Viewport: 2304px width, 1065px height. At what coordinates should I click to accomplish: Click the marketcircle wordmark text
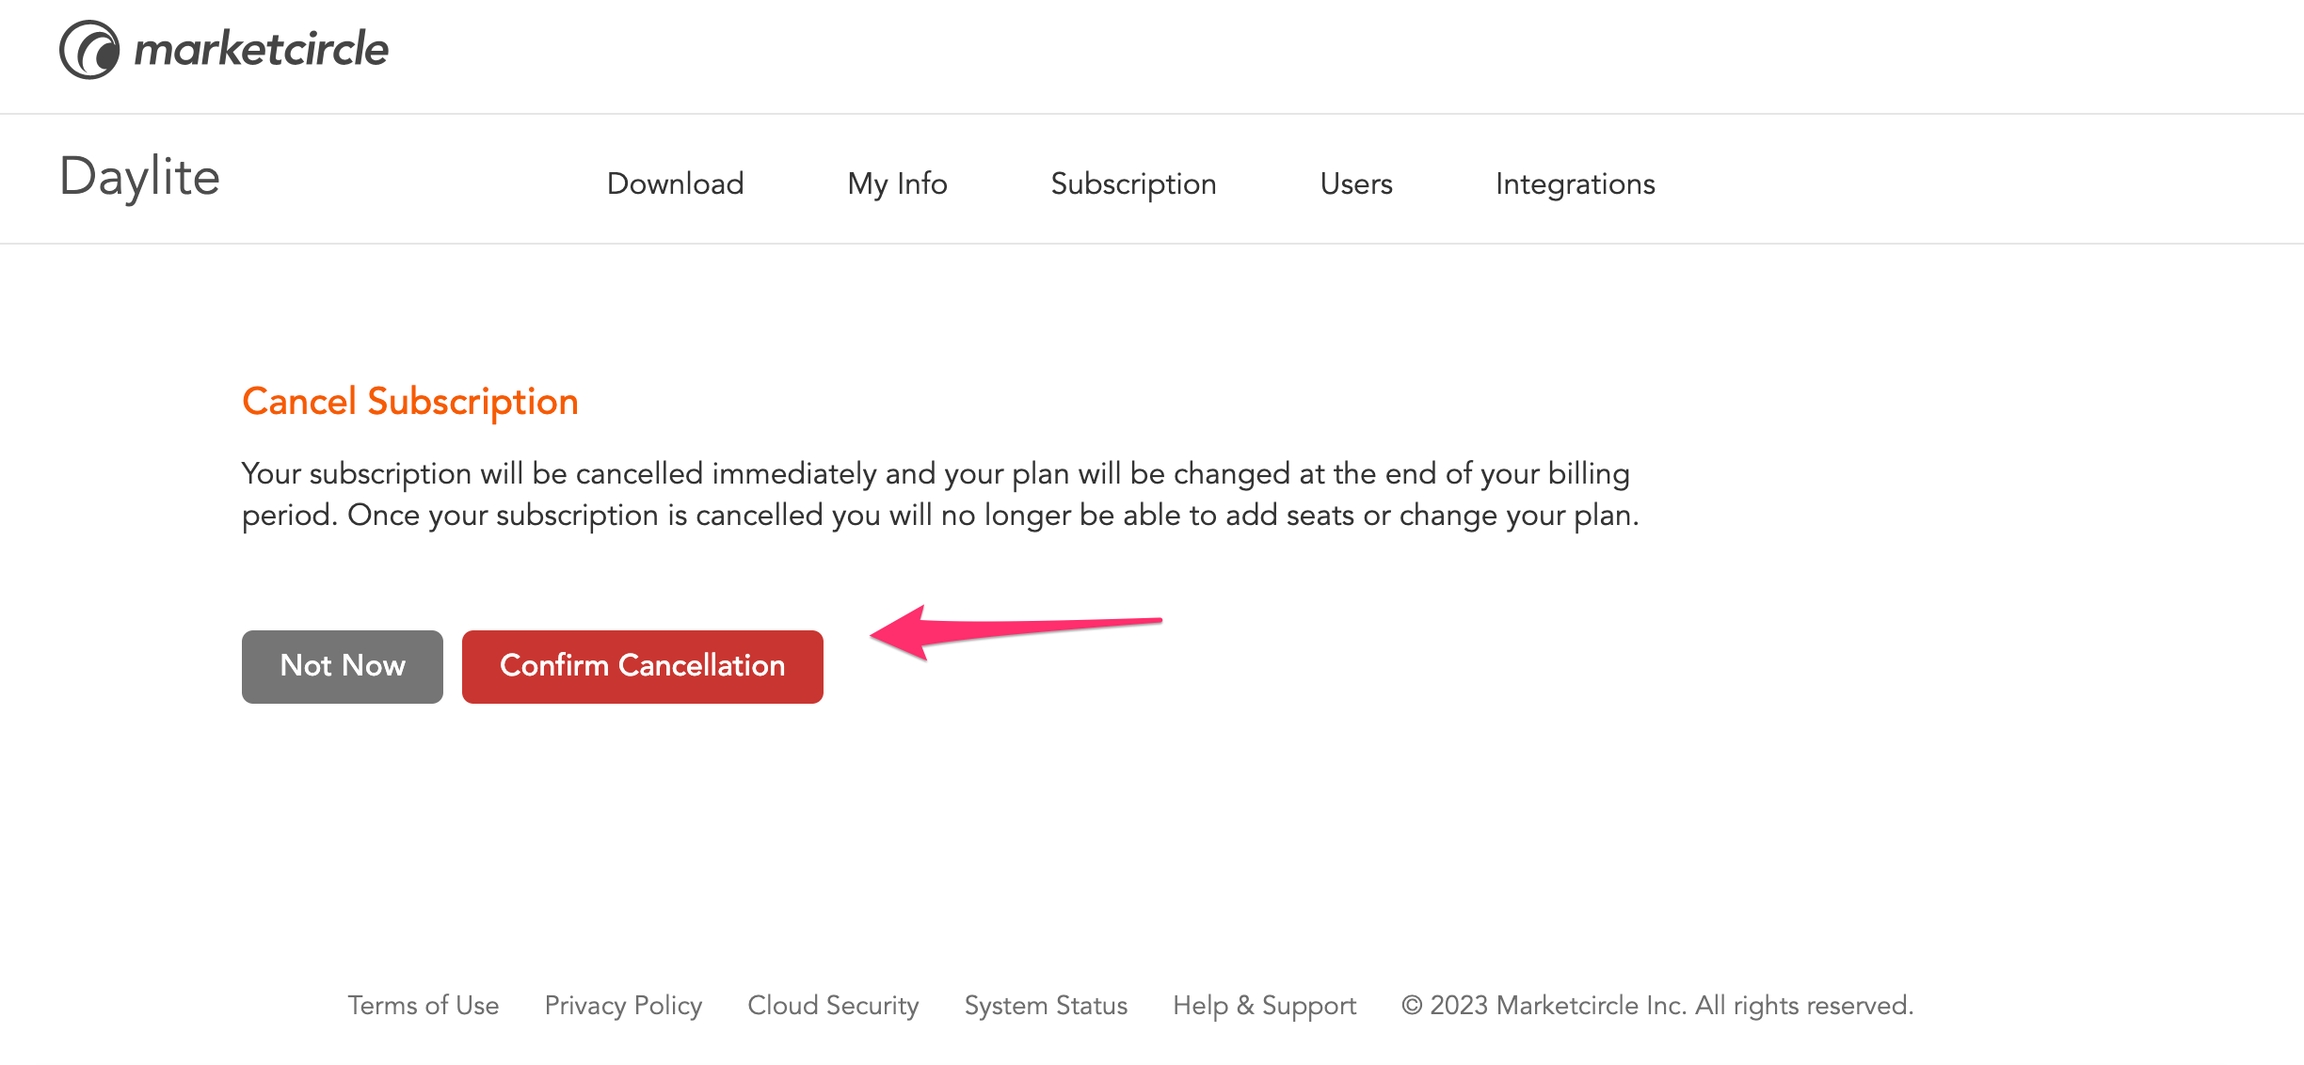(x=261, y=49)
